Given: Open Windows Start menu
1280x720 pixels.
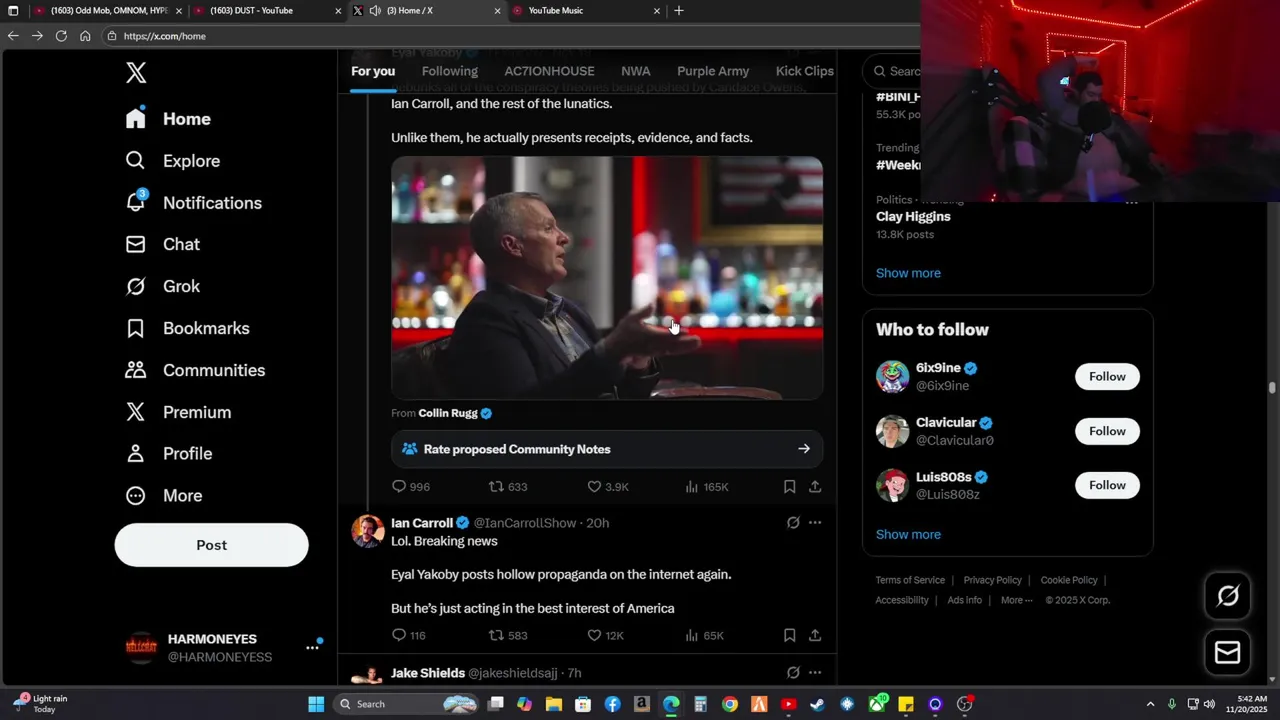Looking at the screenshot, I should pyautogui.click(x=316, y=704).
